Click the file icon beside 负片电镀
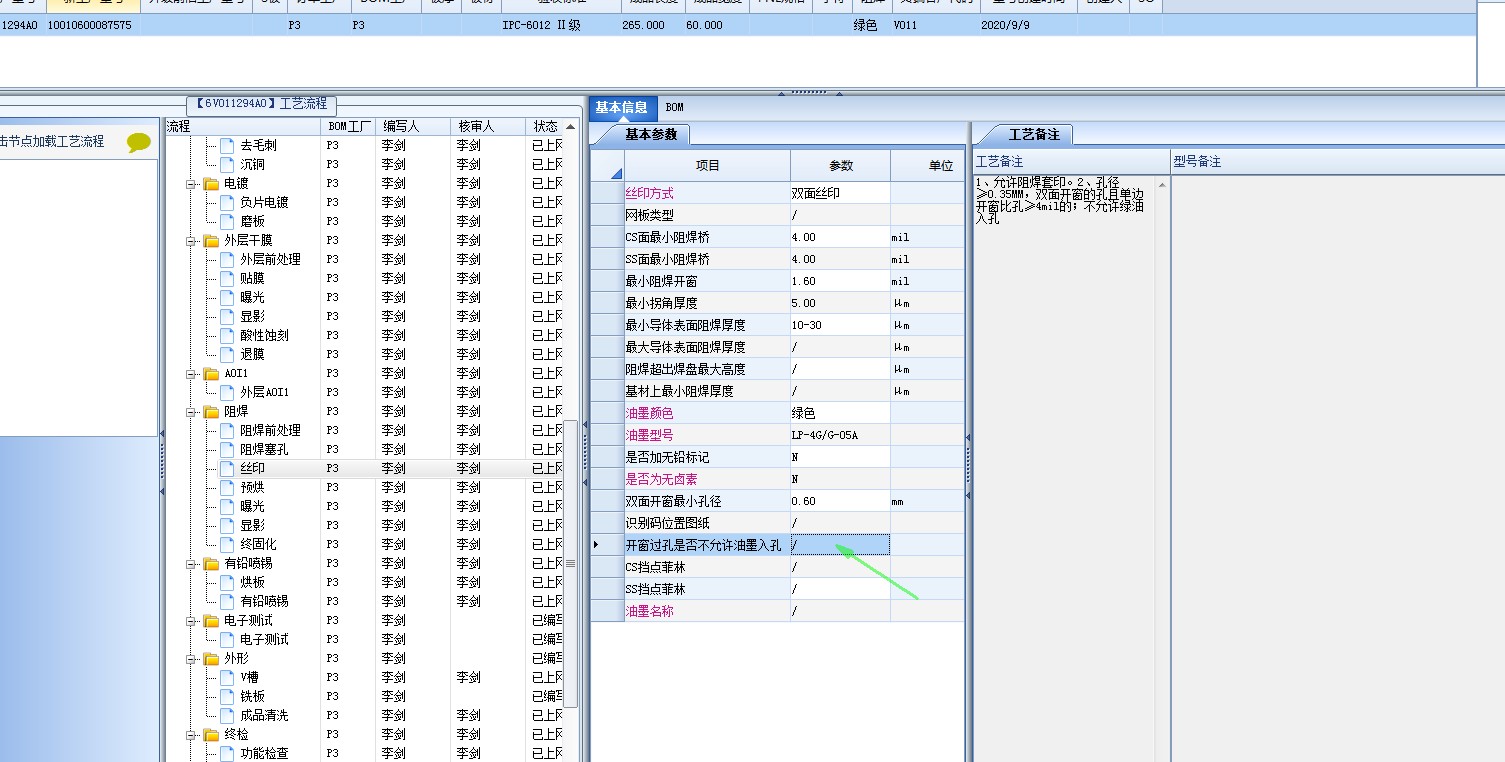1505x762 pixels. (227, 203)
